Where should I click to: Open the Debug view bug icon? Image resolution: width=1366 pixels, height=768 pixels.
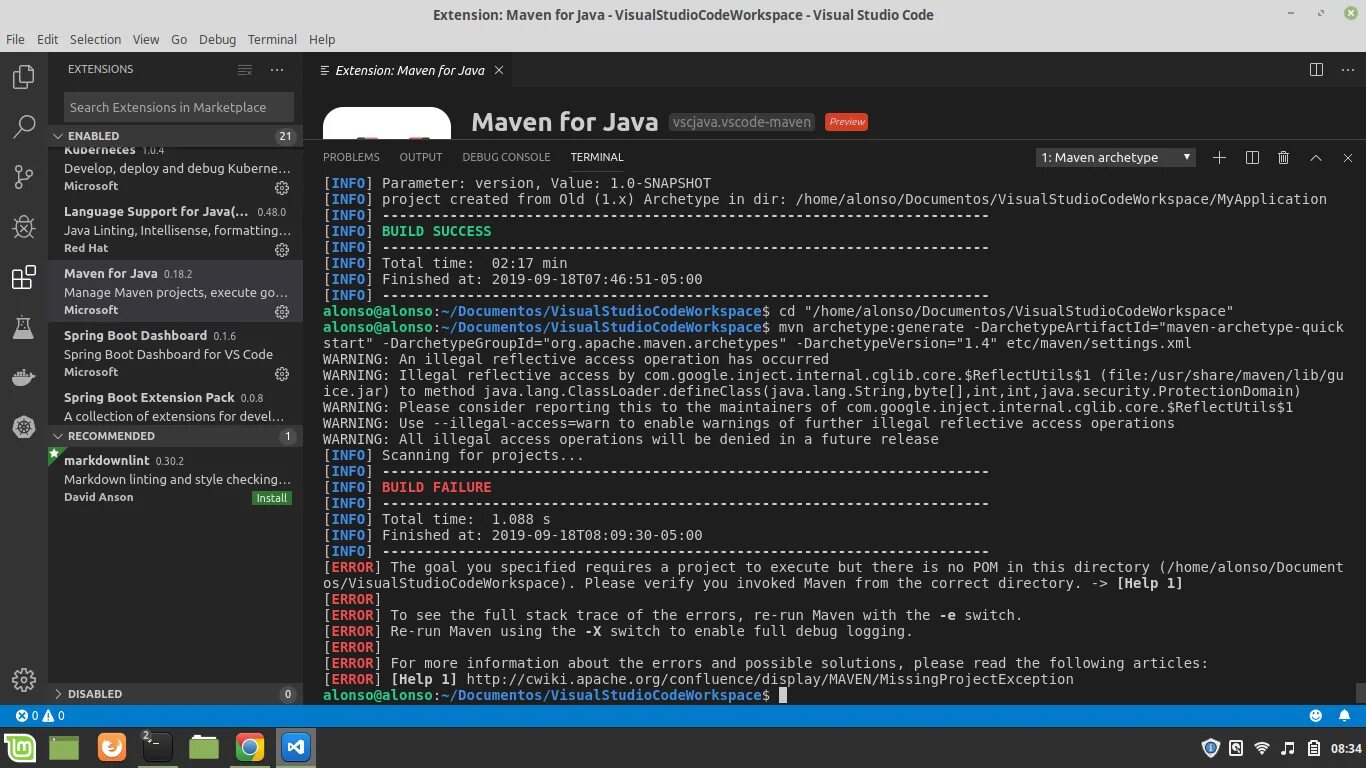(x=23, y=227)
